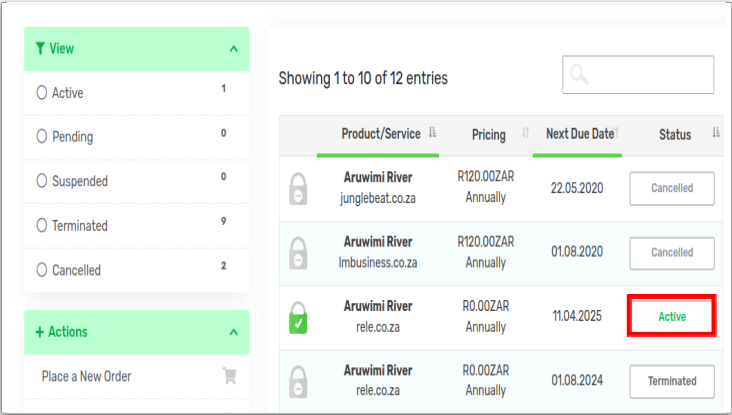Click the padlock icon on the Terminated row
Screen dimensions: 732x415
pyautogui.click(x=298, y=381)
